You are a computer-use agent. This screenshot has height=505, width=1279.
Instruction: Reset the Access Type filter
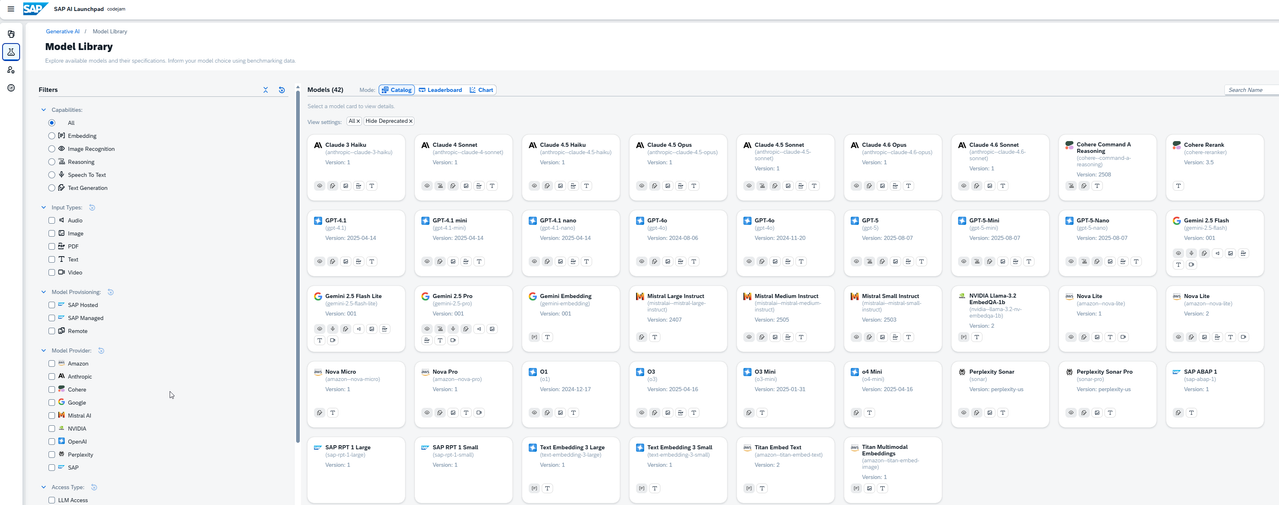(x=94, y=487)
